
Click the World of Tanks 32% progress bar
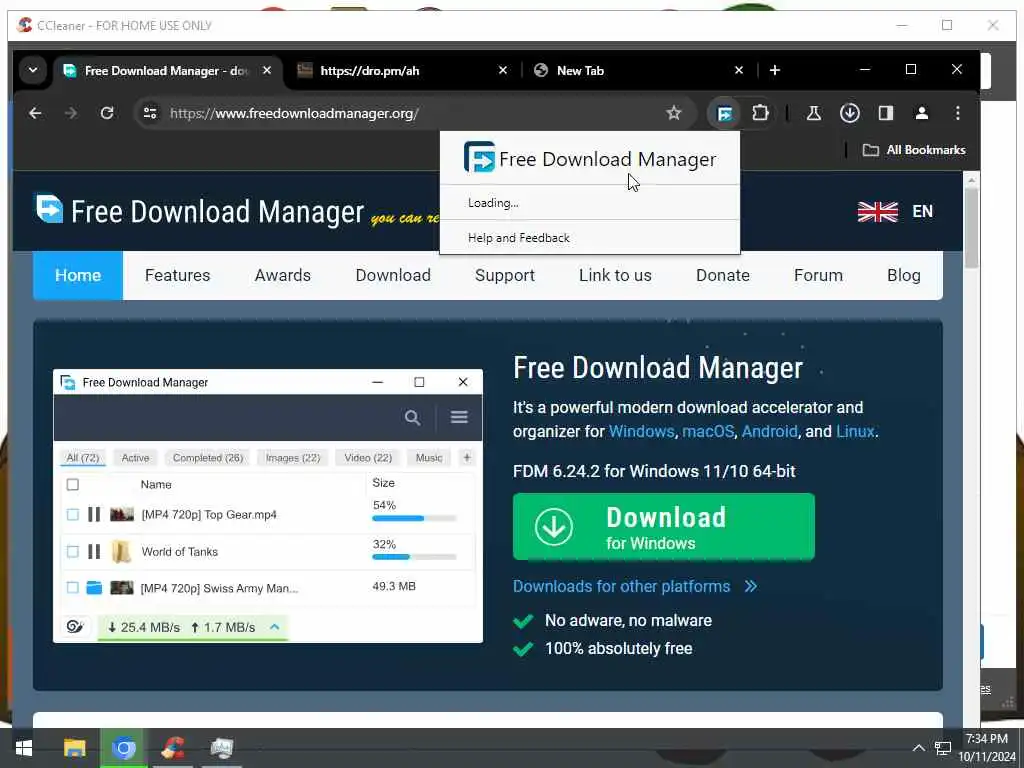[414, 557]
